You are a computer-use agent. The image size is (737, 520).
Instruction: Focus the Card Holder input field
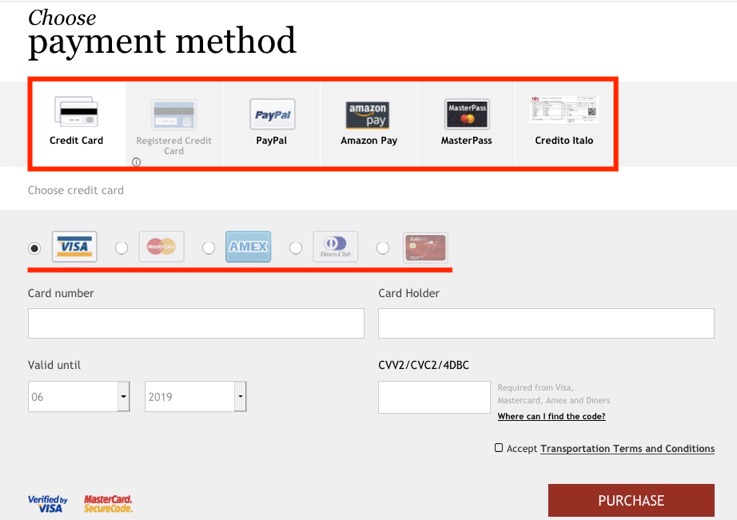[x=546, y=323]
